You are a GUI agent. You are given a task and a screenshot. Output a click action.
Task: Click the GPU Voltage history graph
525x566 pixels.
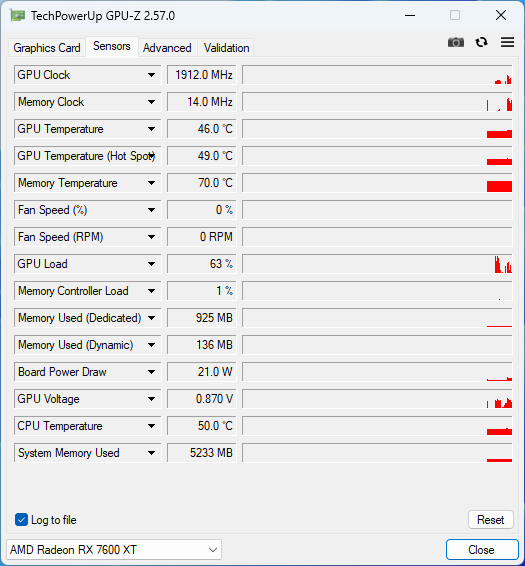pos(377,399)
